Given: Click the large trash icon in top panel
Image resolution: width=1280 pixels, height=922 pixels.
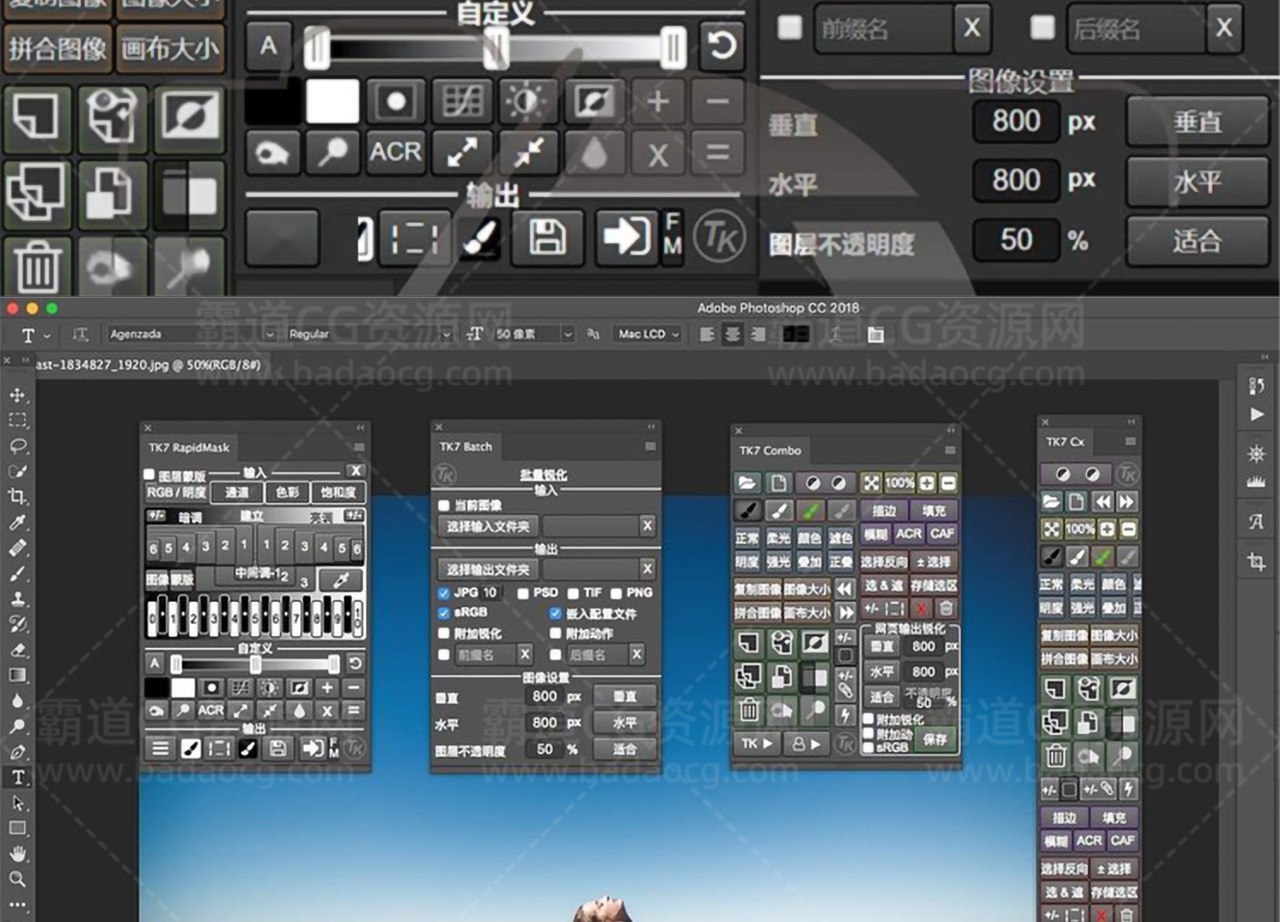Looking at the screenshot, I should tap(37, 267).
